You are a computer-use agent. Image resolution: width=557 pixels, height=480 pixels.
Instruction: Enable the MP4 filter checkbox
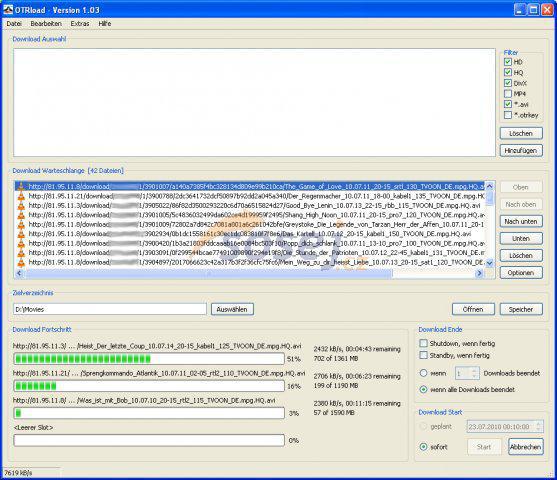coord(508,94)
